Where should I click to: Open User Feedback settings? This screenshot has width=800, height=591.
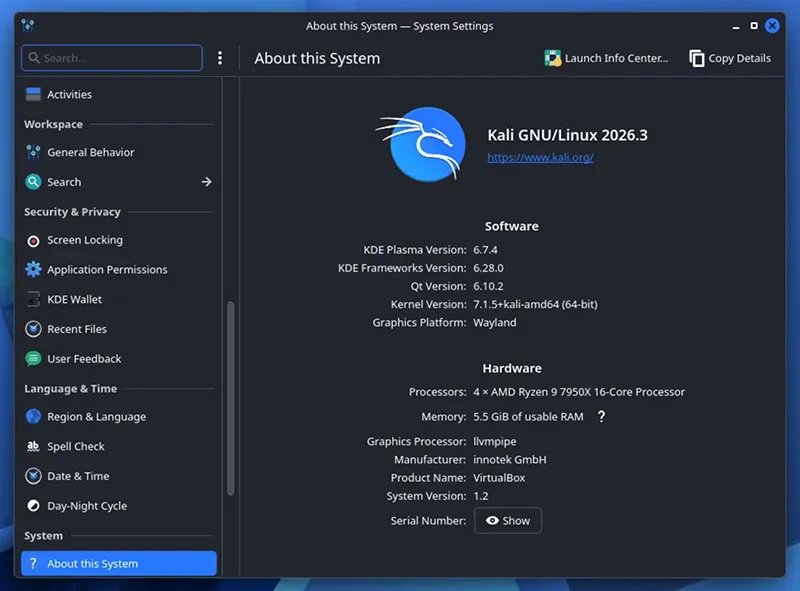(118, 359)
